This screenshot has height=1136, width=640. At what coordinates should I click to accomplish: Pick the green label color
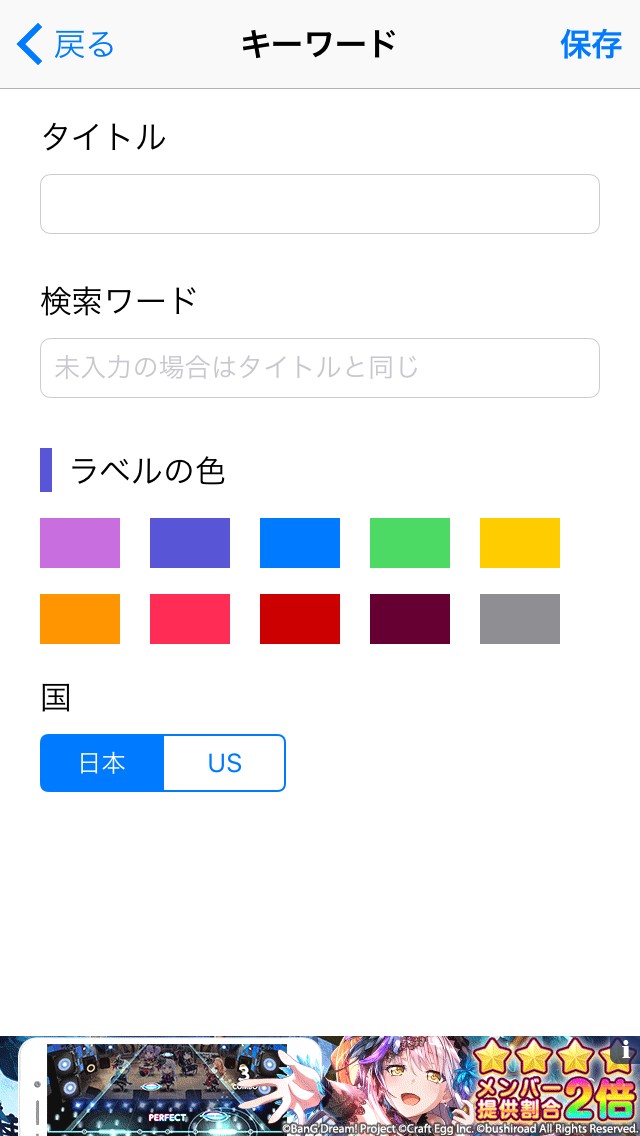pos(410,543)
